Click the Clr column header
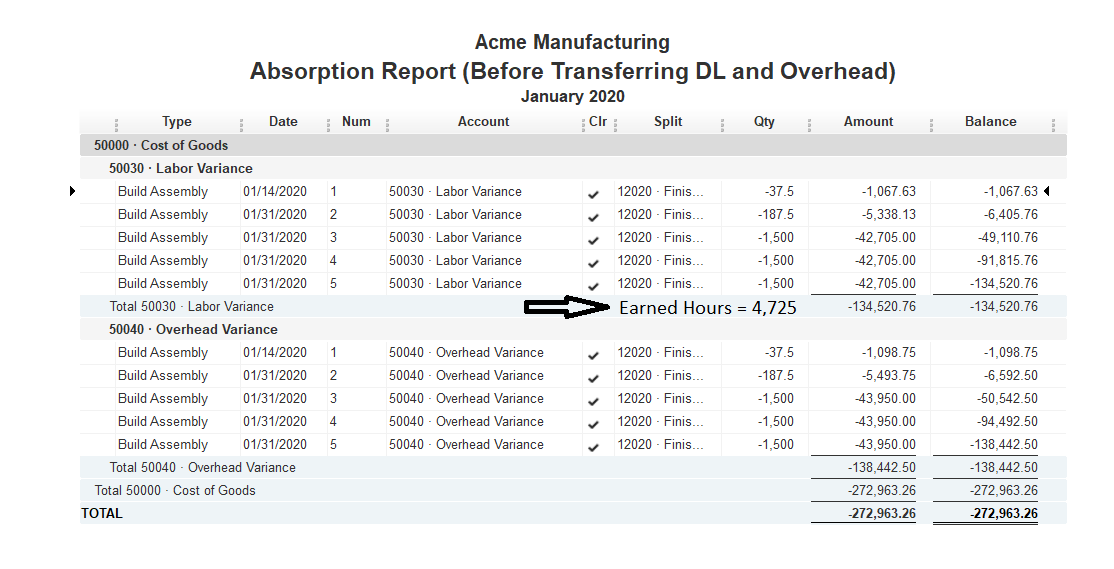This screenshot has width=1114, height=569. (x=598, y=121)
